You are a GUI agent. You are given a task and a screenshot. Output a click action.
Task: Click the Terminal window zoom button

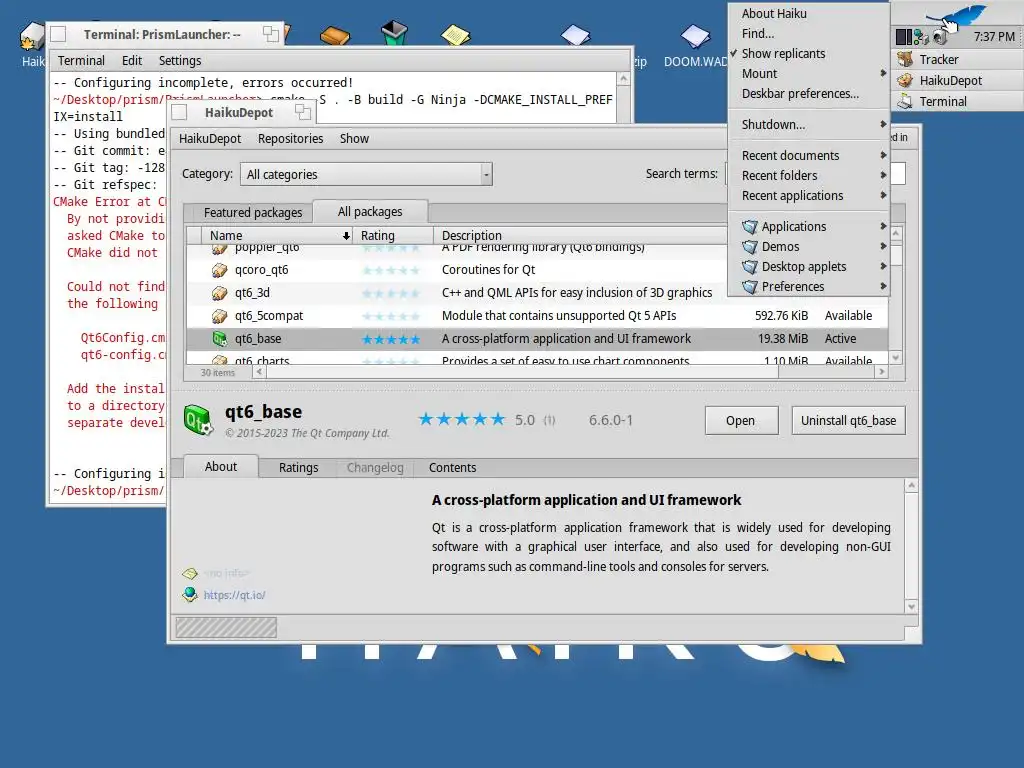(x=270, y=34)
